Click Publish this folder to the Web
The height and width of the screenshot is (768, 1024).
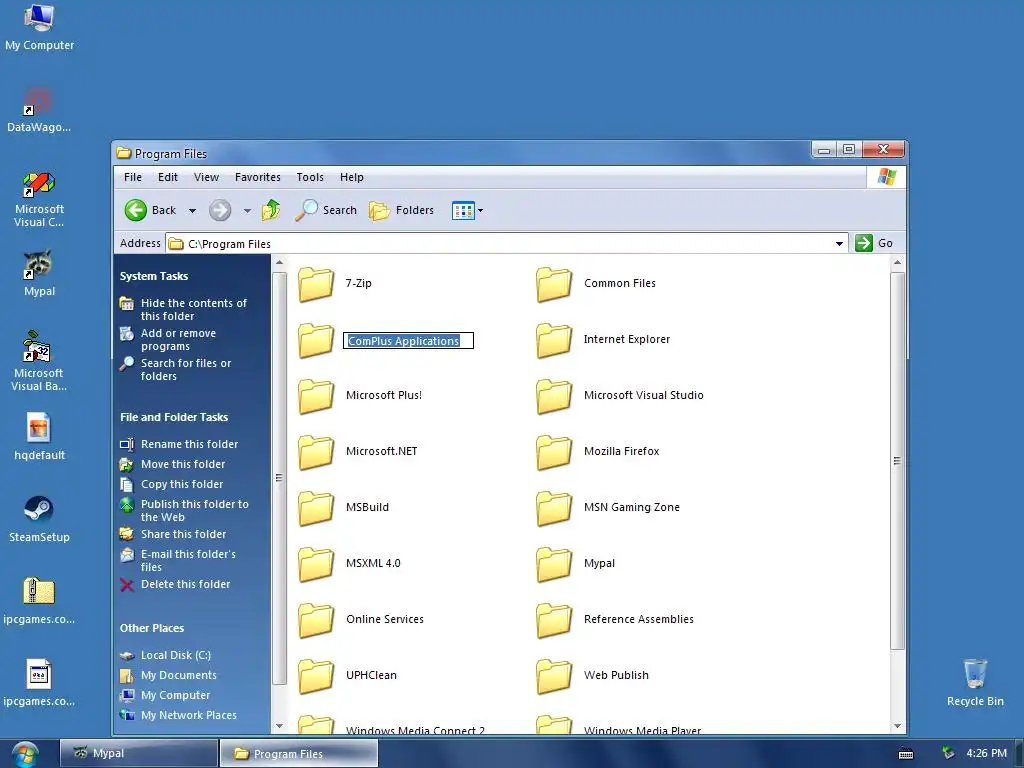(x=195, y=511)
